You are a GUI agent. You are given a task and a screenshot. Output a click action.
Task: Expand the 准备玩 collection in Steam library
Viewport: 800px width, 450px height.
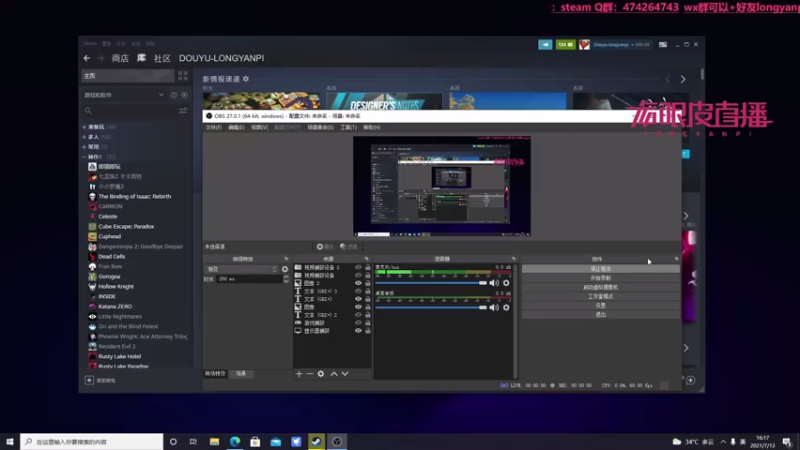tap(84, 127)
